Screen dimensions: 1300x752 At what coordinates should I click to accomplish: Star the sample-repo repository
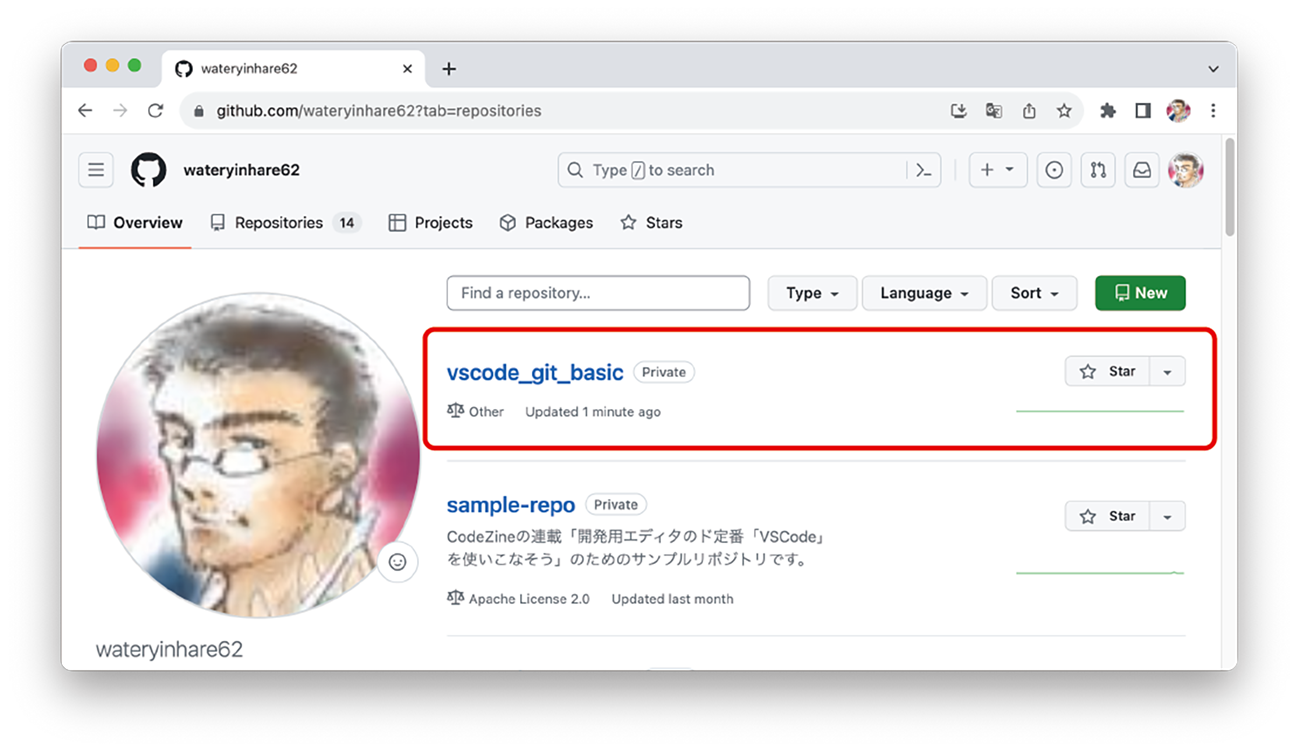(x=1108, y=517)
